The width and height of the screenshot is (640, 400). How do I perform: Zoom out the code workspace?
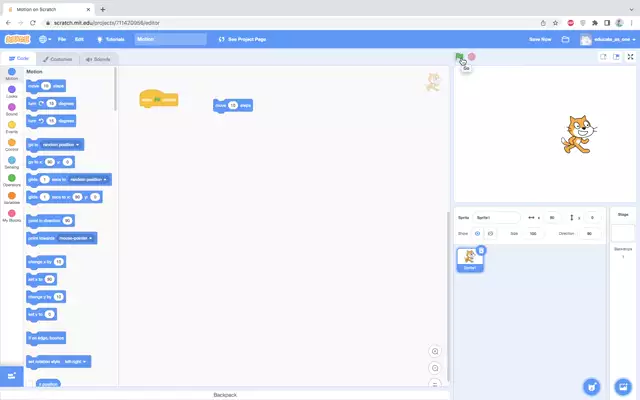[435, 368]
